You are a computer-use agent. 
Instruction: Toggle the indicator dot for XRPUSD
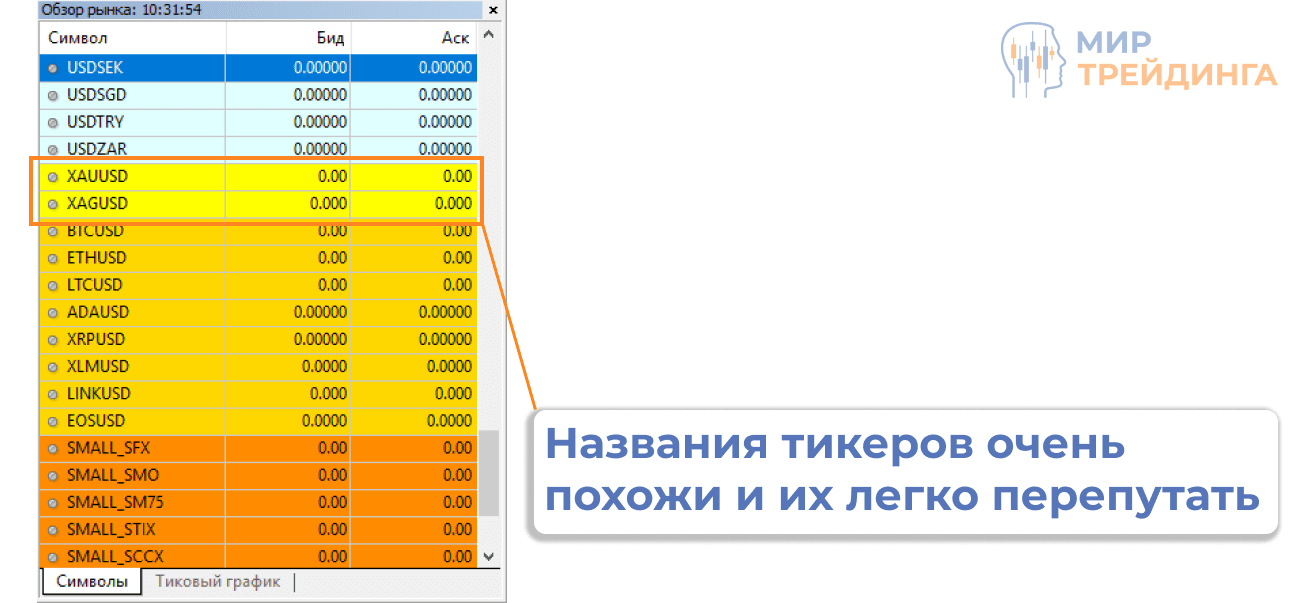pos(50,338)
